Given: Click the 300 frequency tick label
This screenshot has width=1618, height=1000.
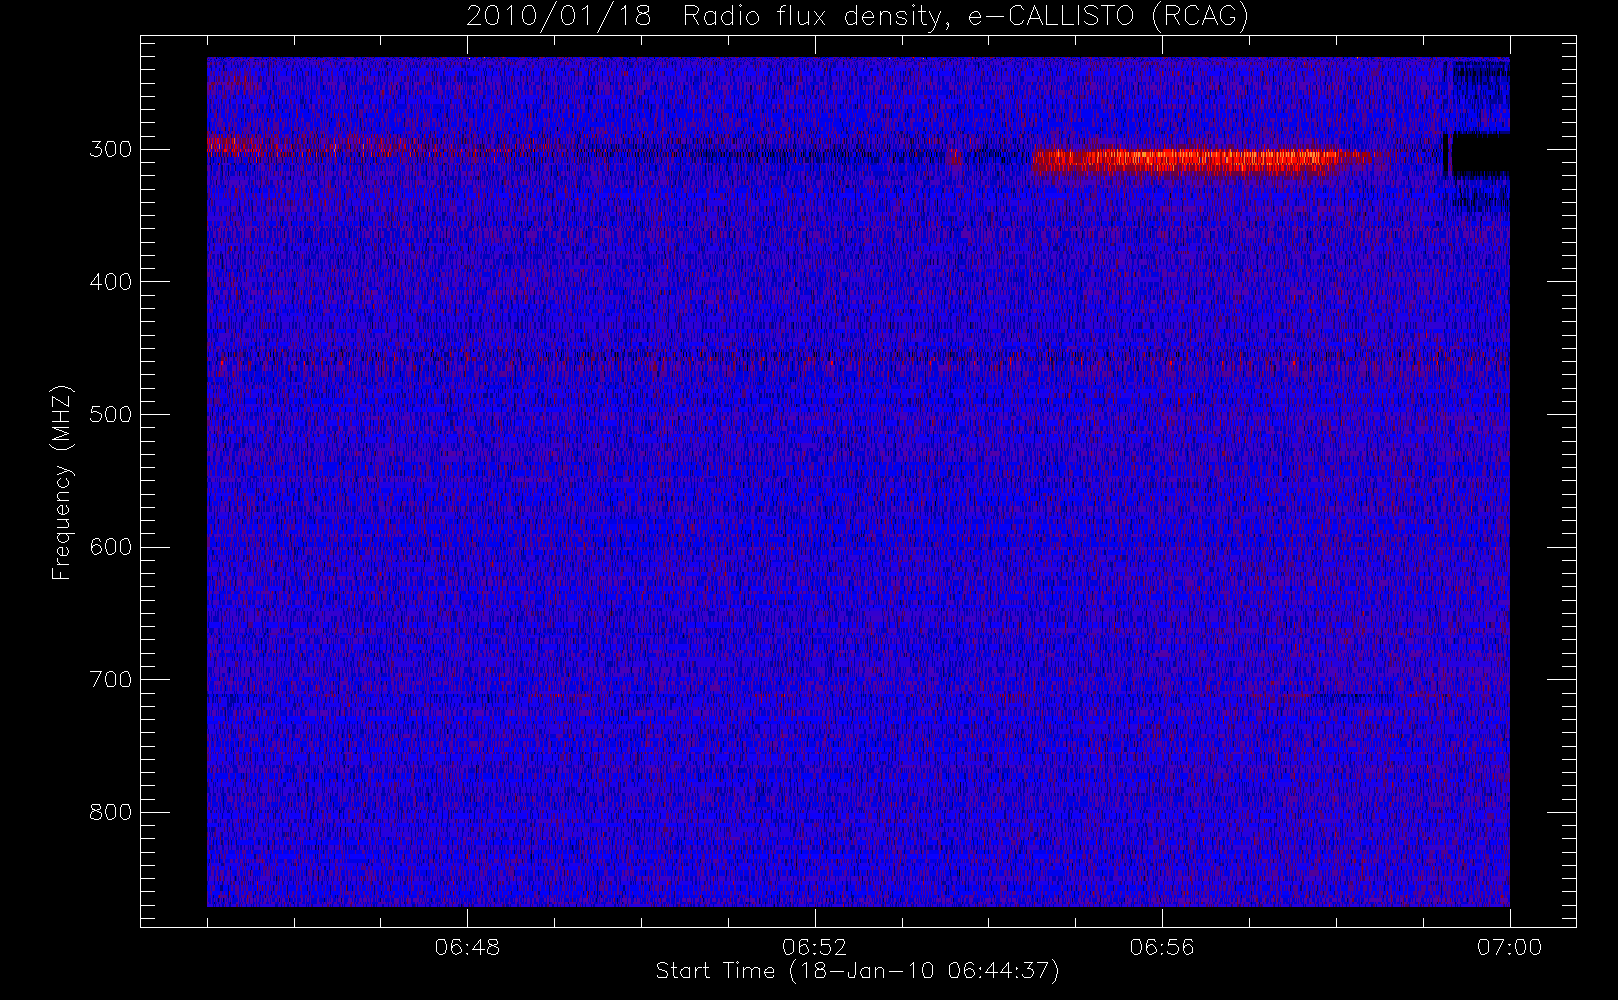Looking at the screenshot, I should 110,149.
